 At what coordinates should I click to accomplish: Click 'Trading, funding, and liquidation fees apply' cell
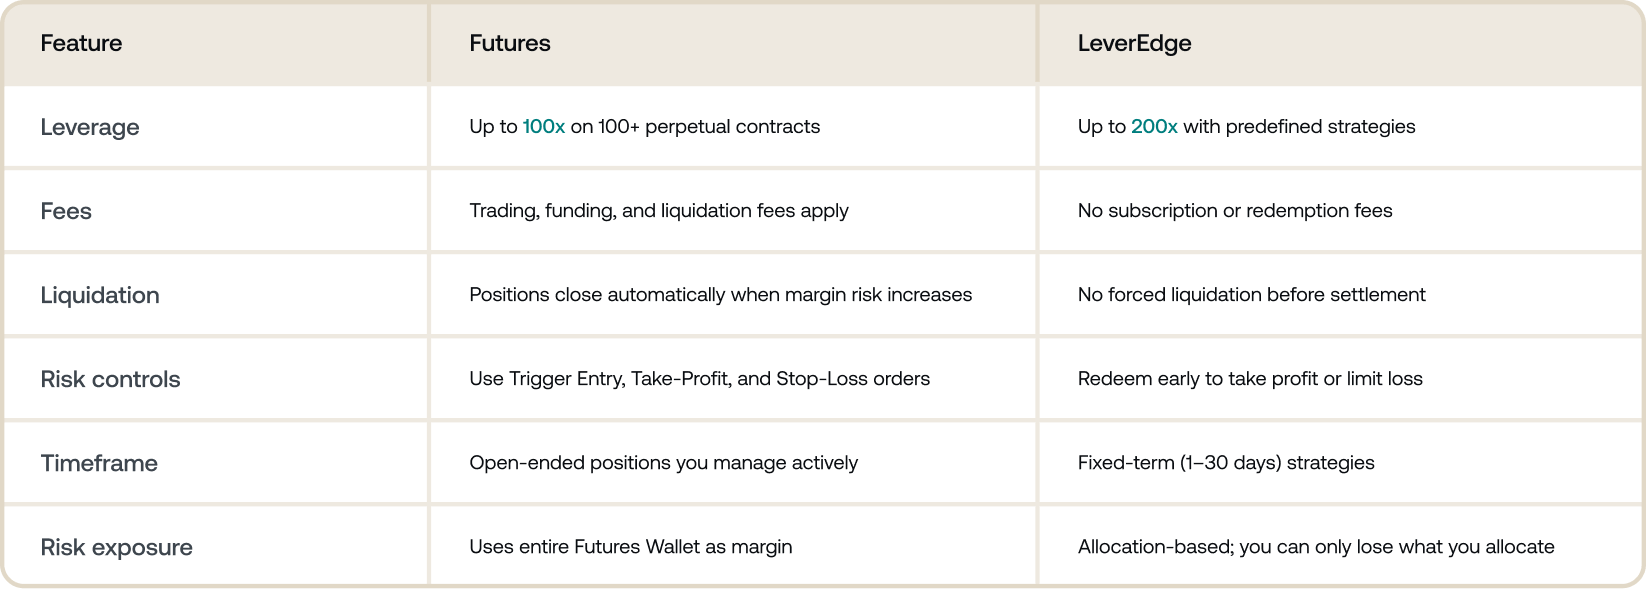659,211
